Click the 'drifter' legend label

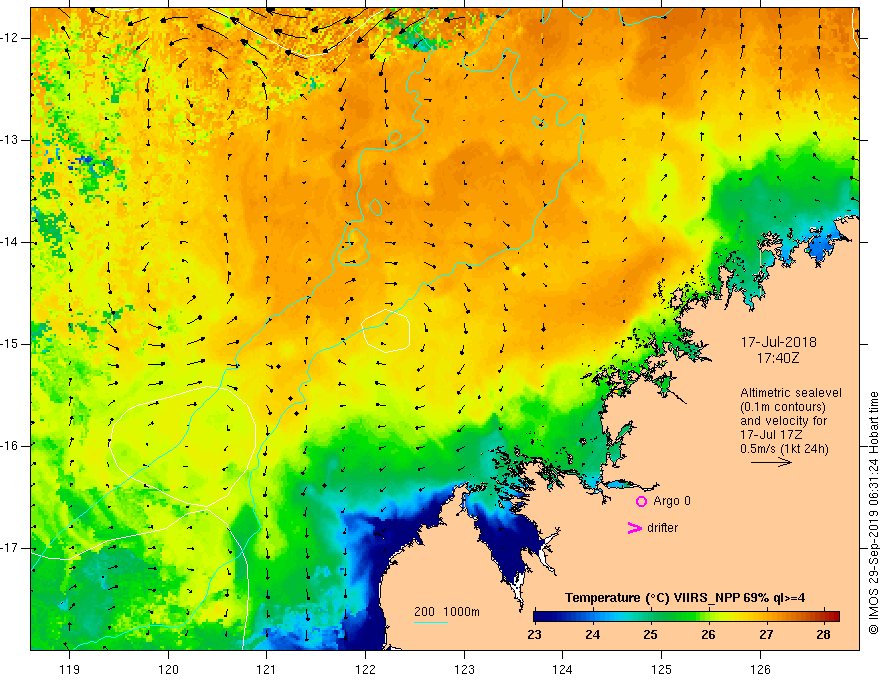(x=662, y=528)
